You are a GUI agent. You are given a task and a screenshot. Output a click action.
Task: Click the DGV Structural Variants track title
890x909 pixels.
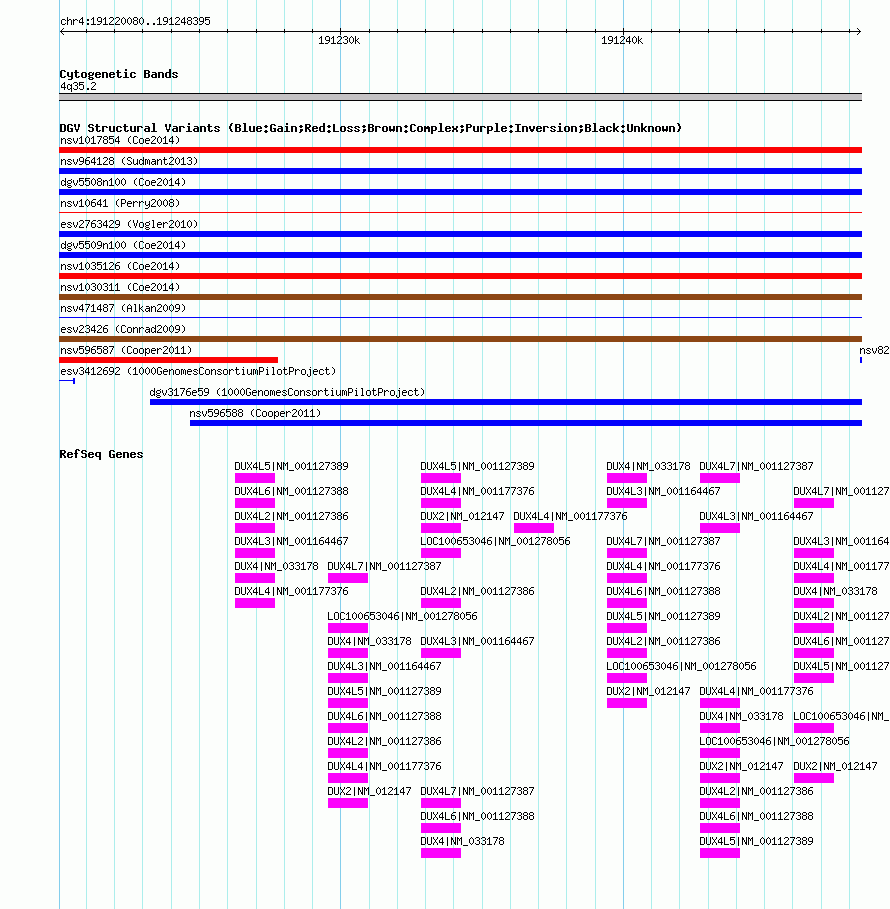[370, 128]
